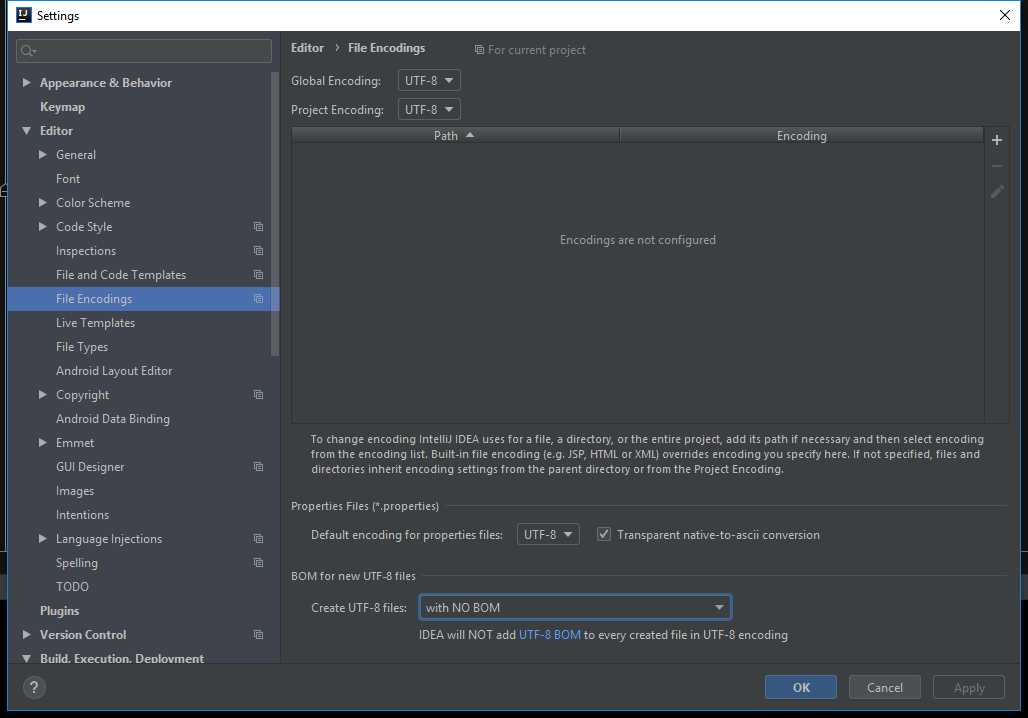Click project-level icon beside Code Style
This screenshot has width=1028, height=718.
coord(258,226)
